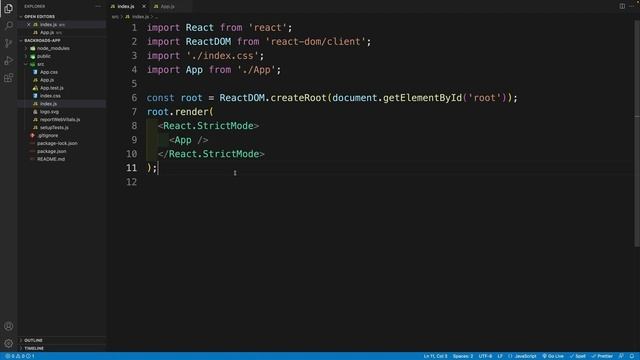Click the Prettier status bar item
The width and height of the screenshot is (640, 360).
(x=602, y=356)
